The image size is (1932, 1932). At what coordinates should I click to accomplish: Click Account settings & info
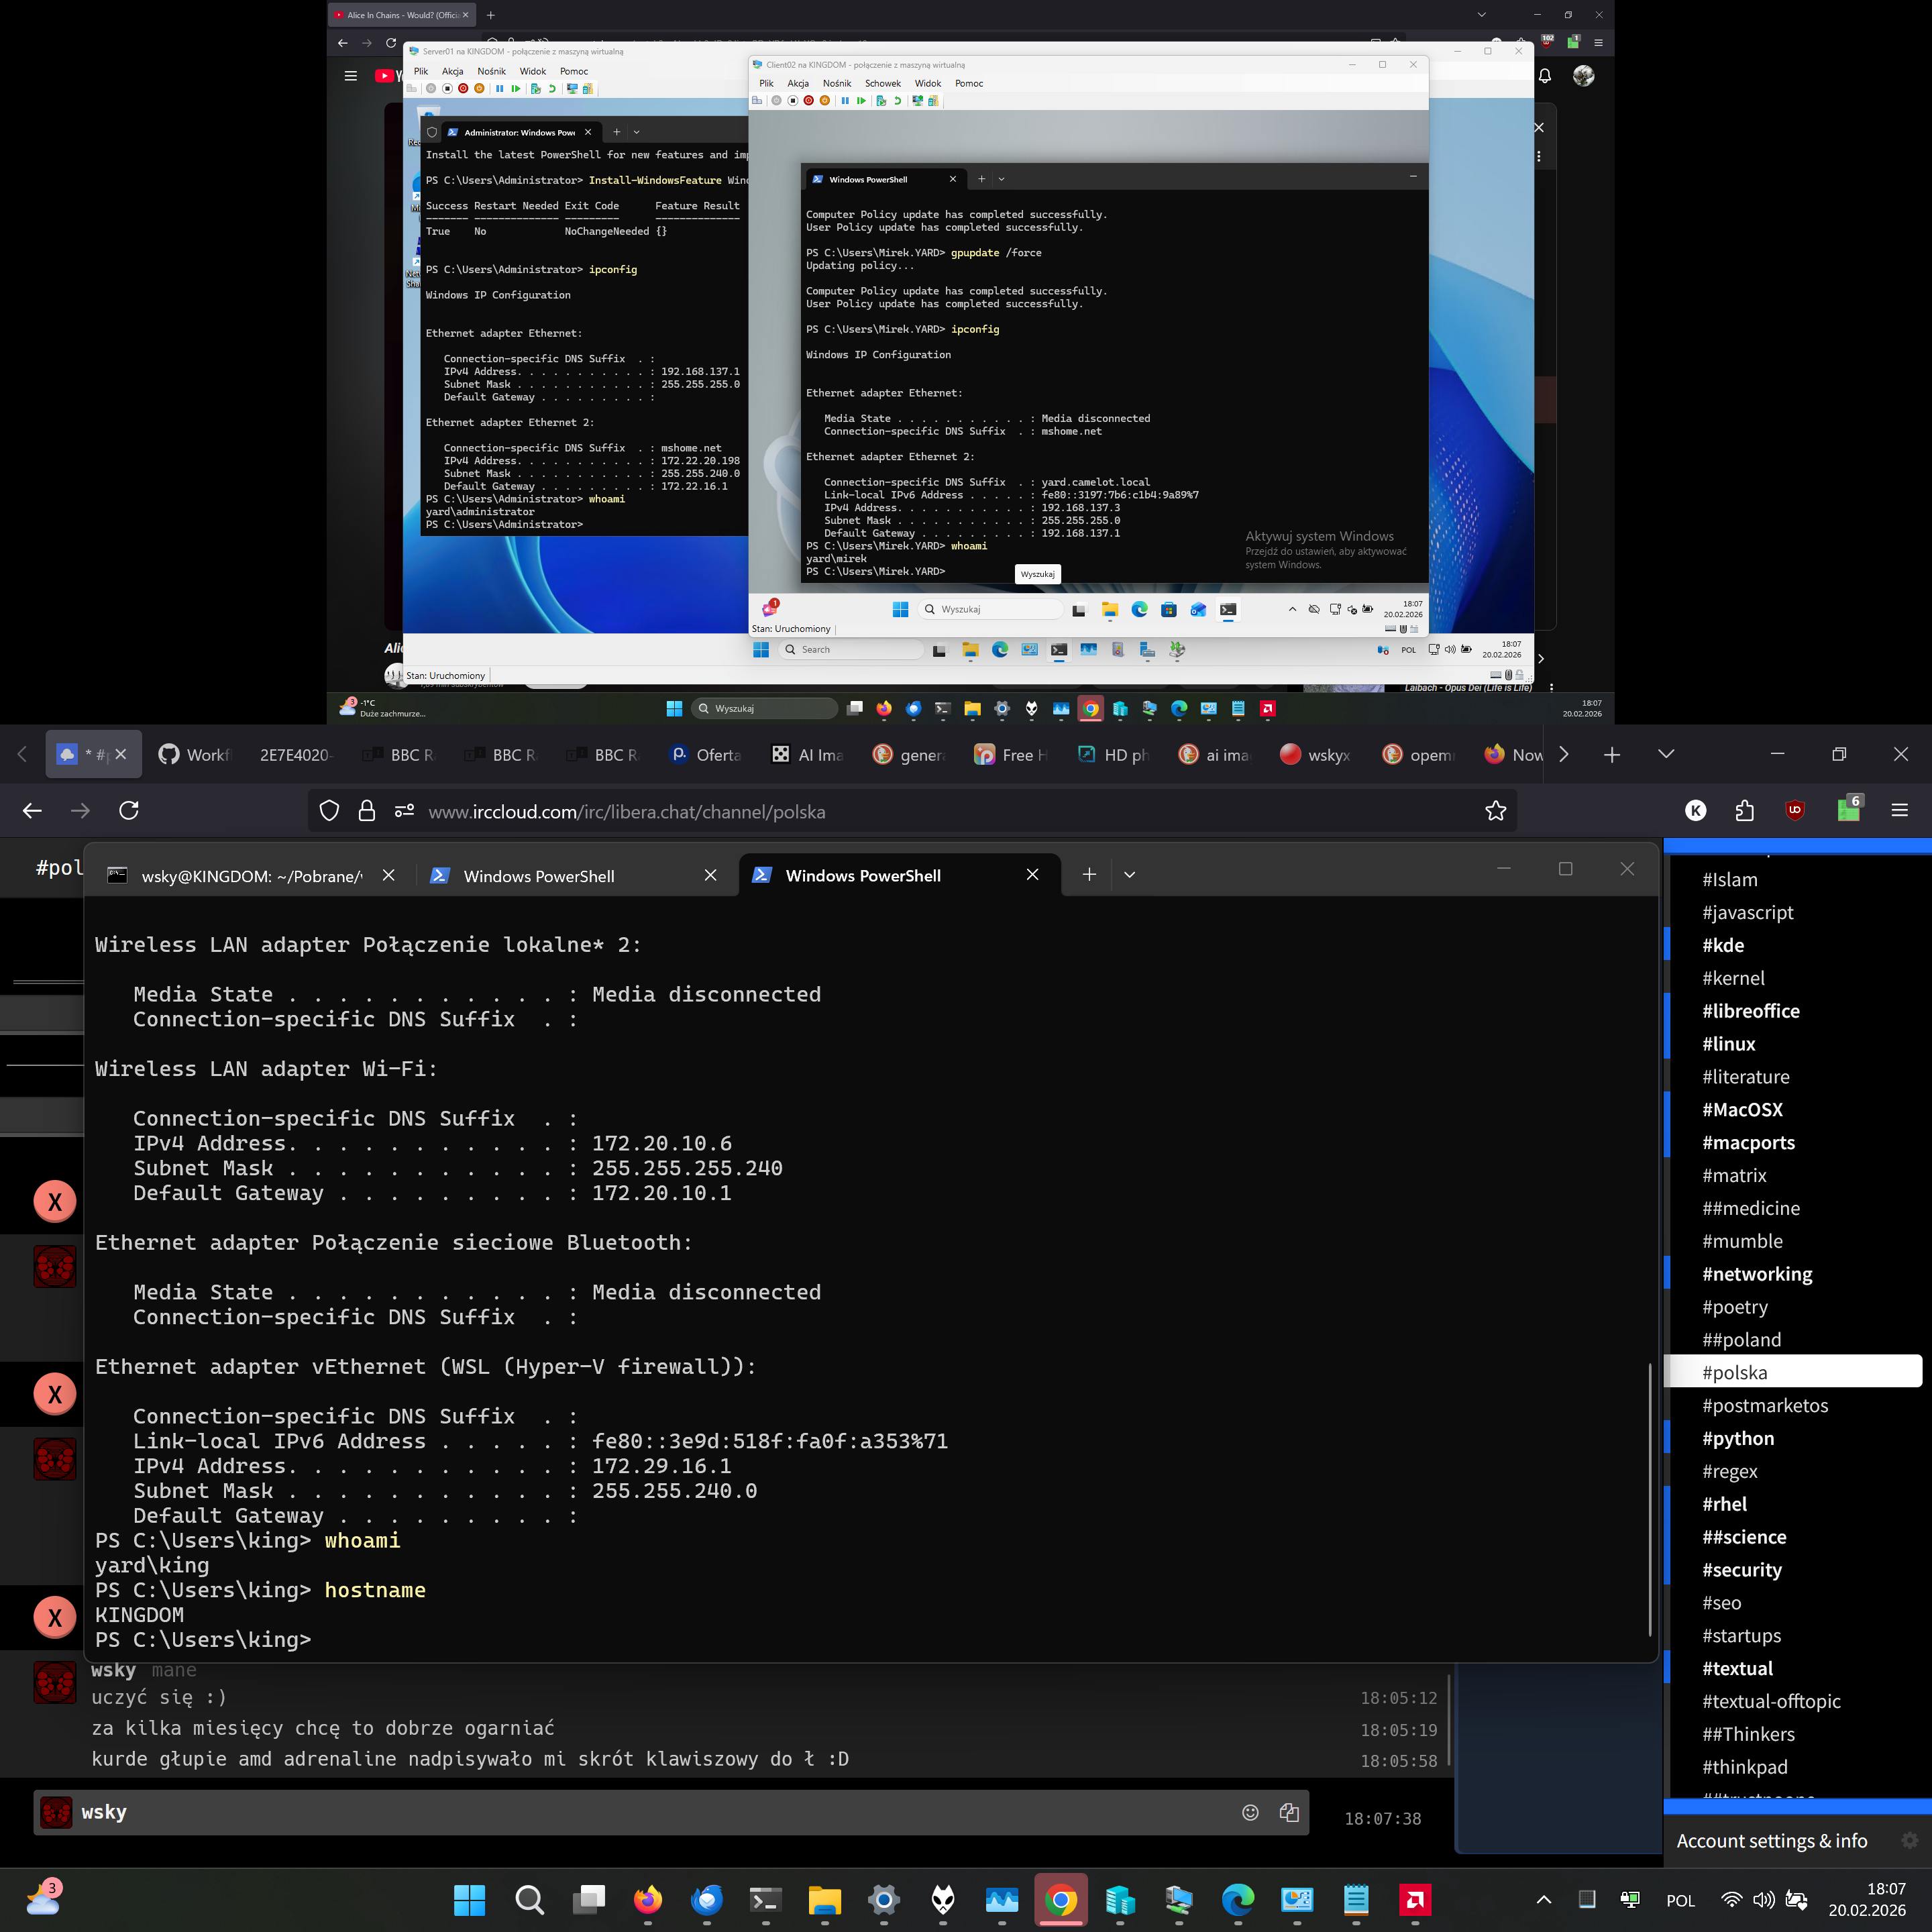pyautogui.click(x=1771, y=1841)
